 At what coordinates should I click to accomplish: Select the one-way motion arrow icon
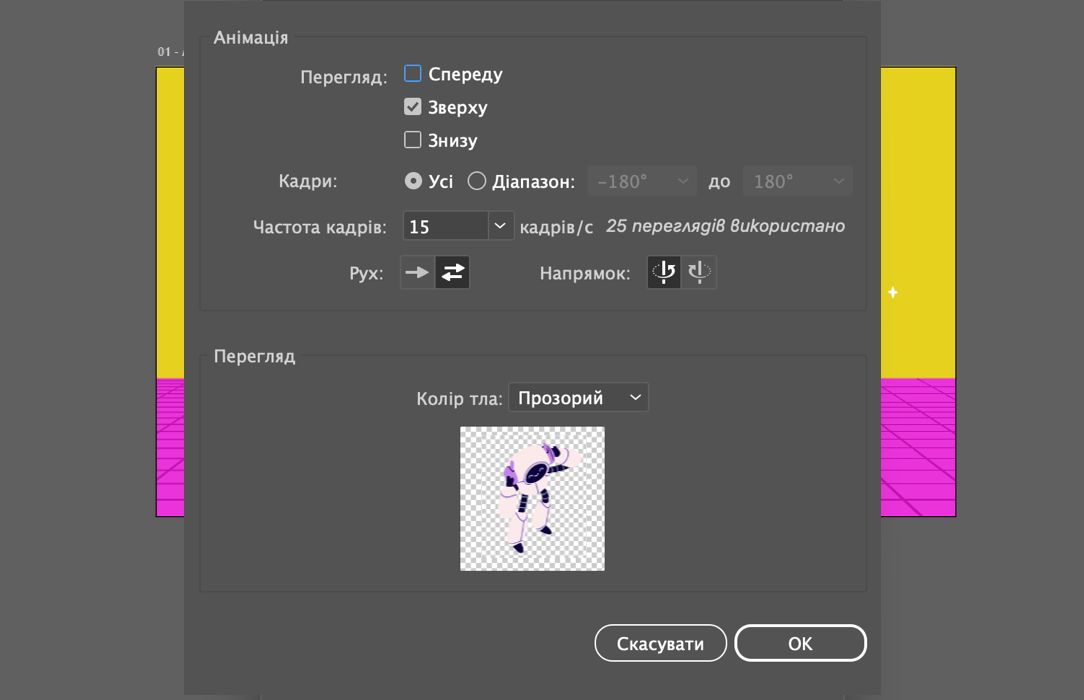(417, 272)
